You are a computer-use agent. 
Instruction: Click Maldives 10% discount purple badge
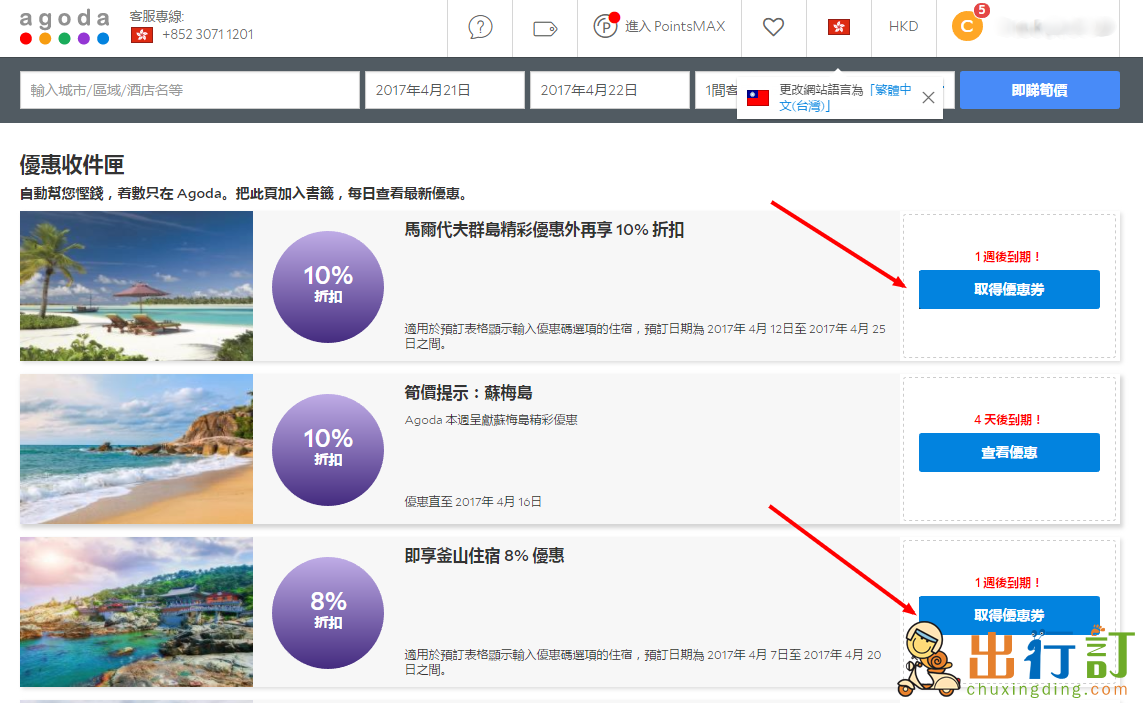tap(328, 287)
